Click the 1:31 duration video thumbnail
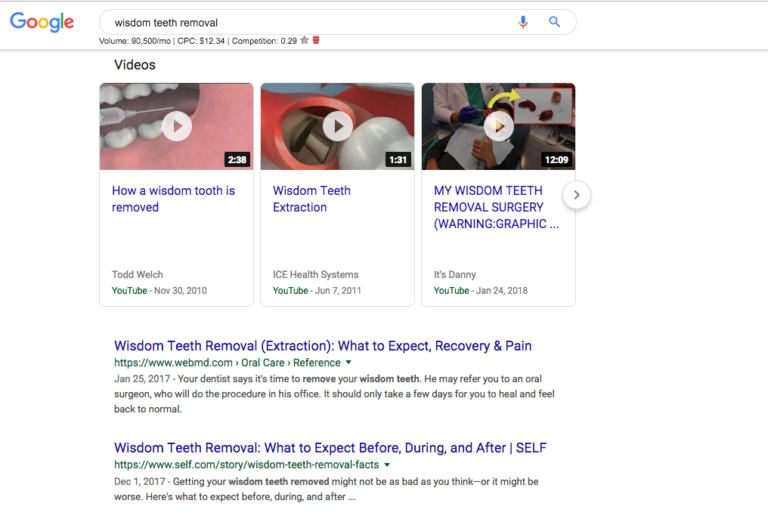The image size is (768, 528). pyautogui.click(x=337, y=126)
